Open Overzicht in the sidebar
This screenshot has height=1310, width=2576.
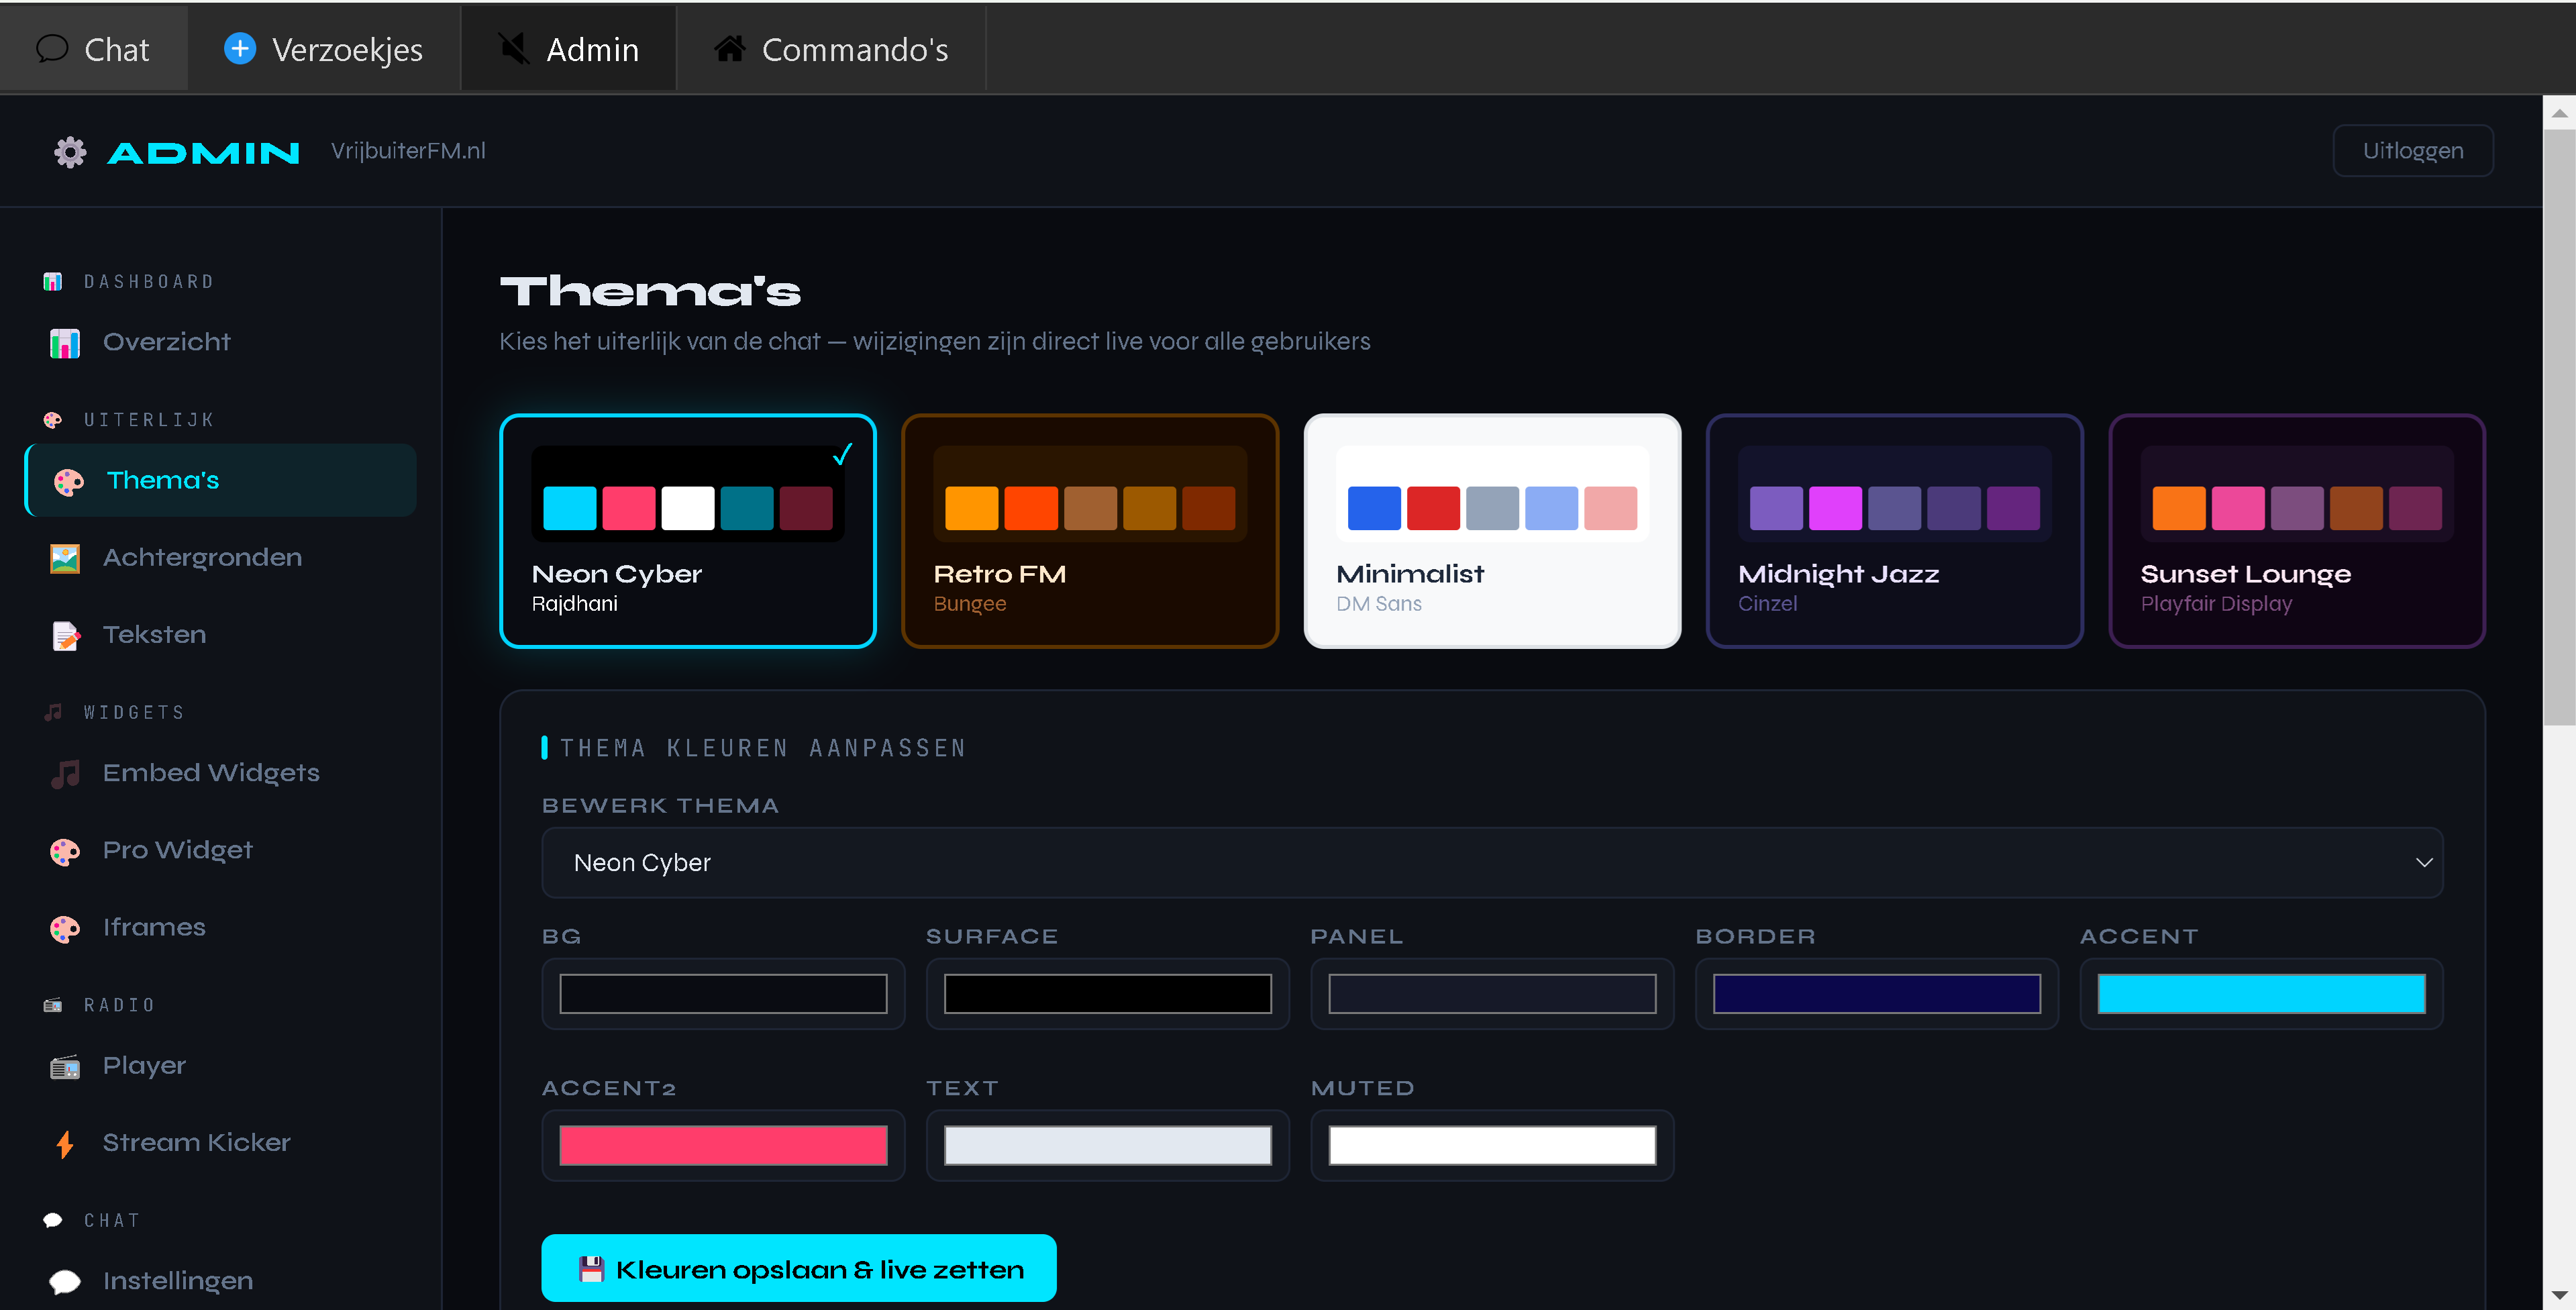(220, 342)
